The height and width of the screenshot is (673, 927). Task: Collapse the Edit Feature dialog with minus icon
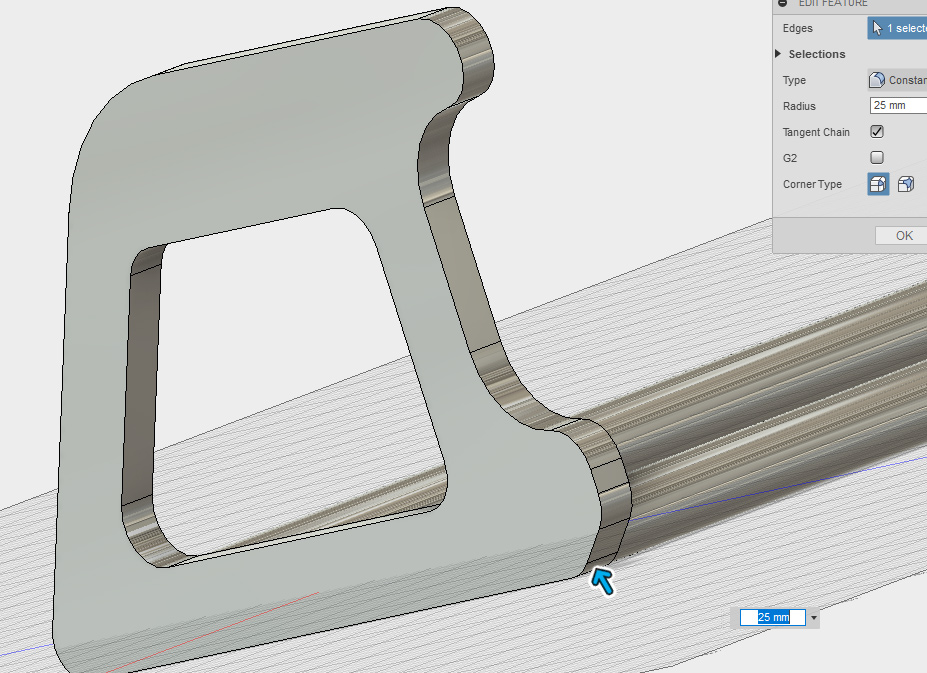tap(782, 3)
